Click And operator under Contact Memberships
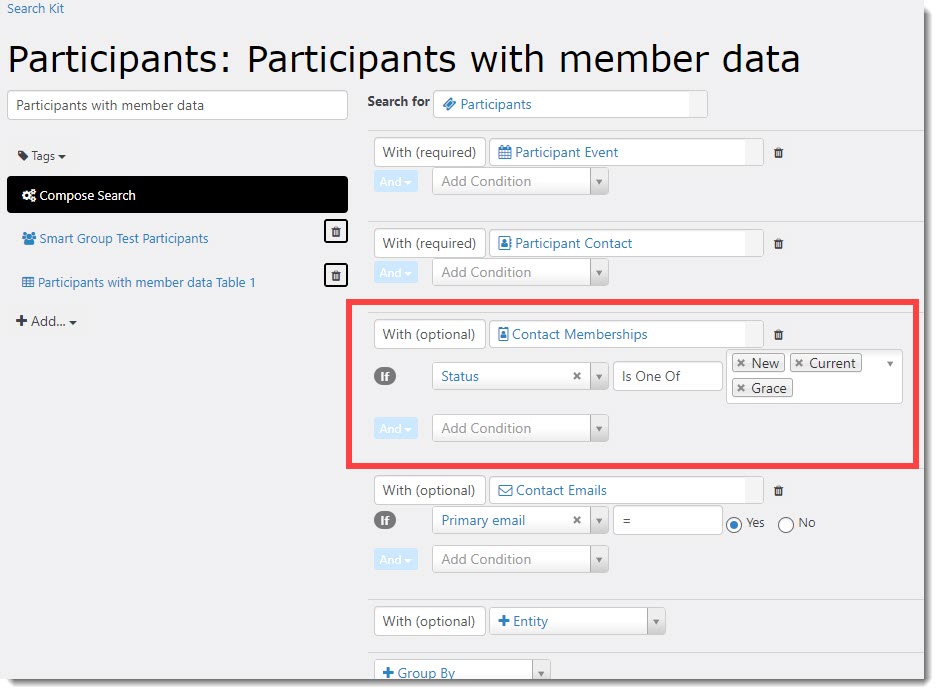Screen dimensions: 939x694 396,429
